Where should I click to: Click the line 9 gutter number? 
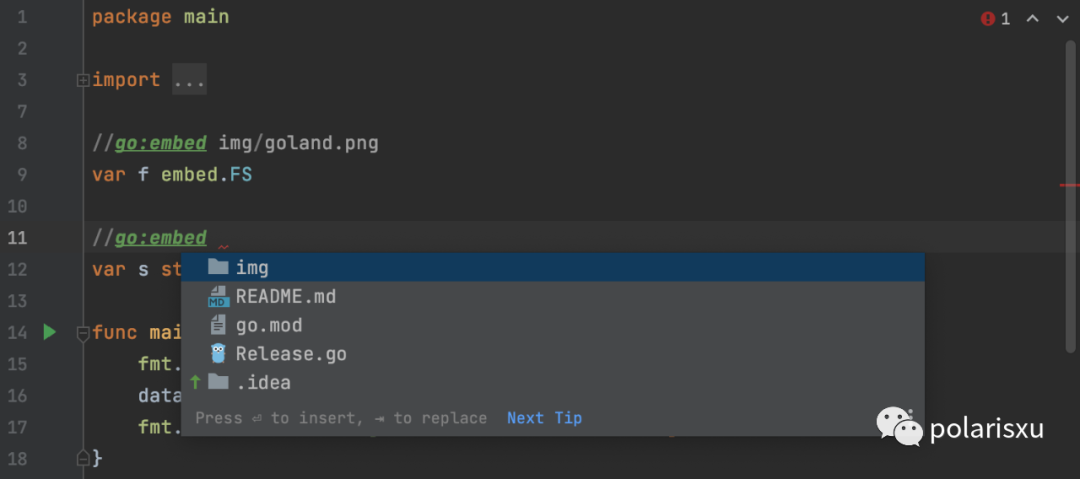[x=22, y=175]
